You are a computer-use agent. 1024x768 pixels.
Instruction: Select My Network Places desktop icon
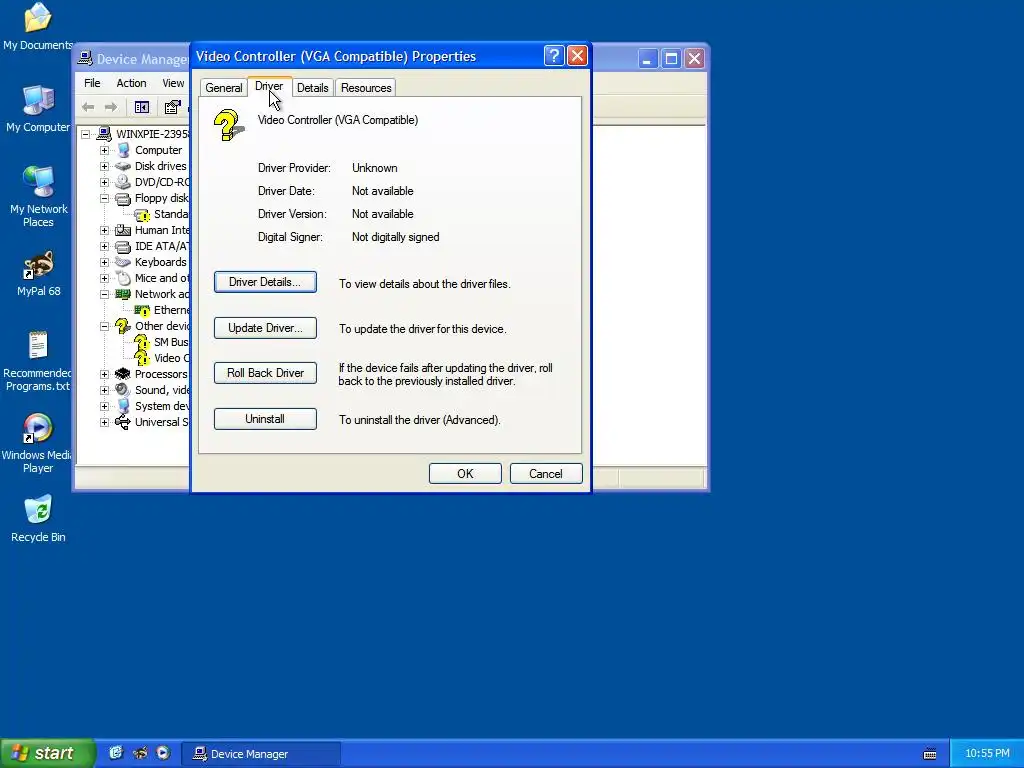[38, 197]
